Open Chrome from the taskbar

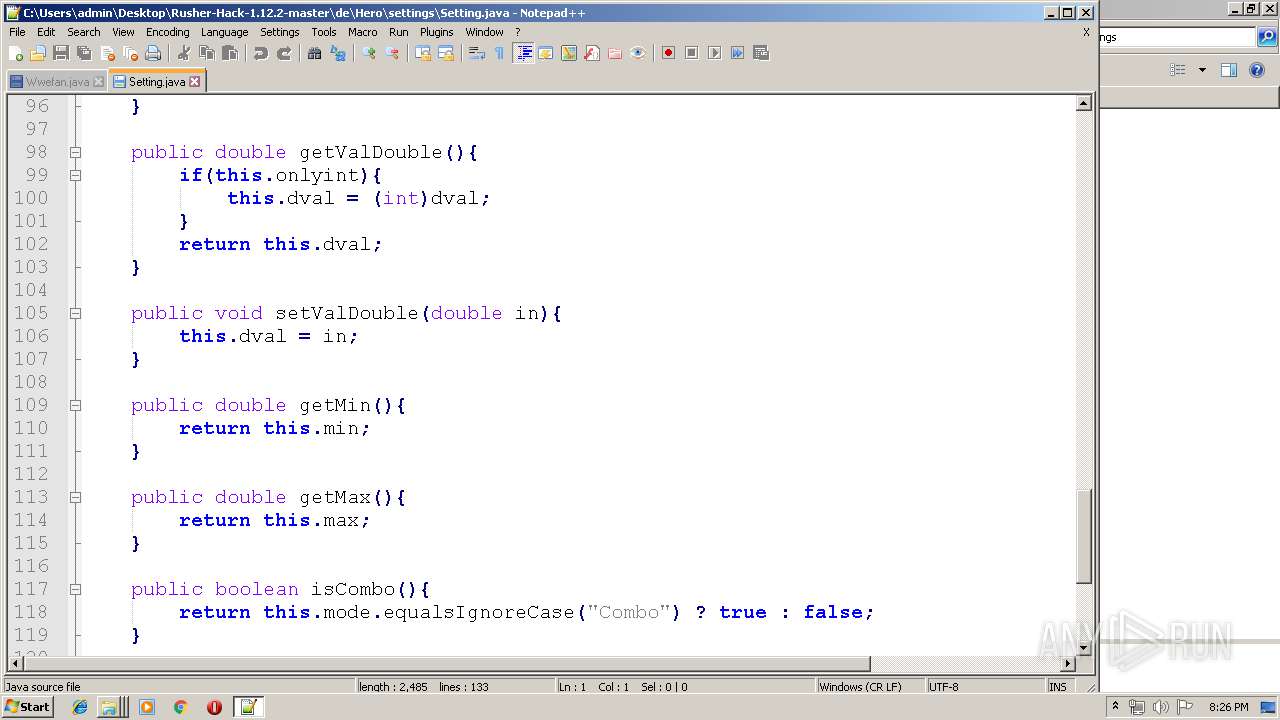(x=180, y=707)
